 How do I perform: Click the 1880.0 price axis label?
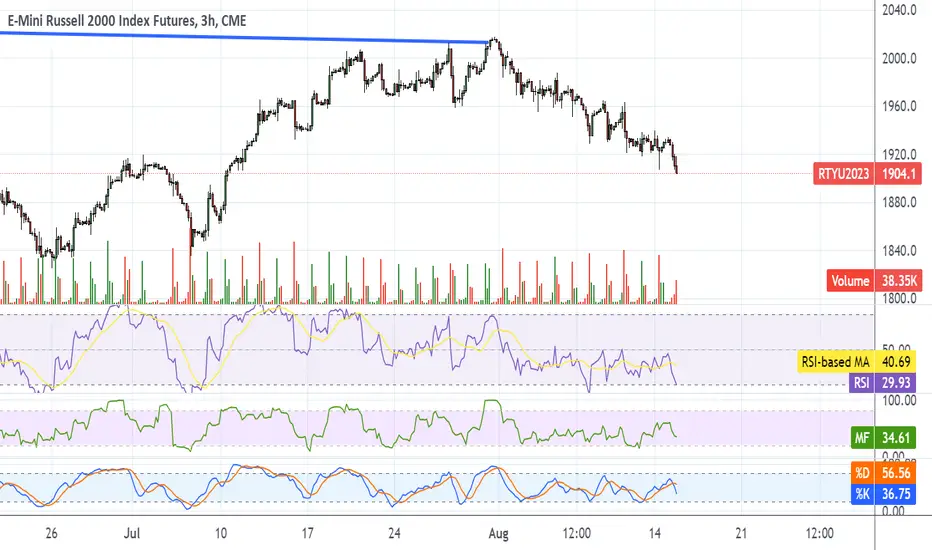[x=899, y=203]
